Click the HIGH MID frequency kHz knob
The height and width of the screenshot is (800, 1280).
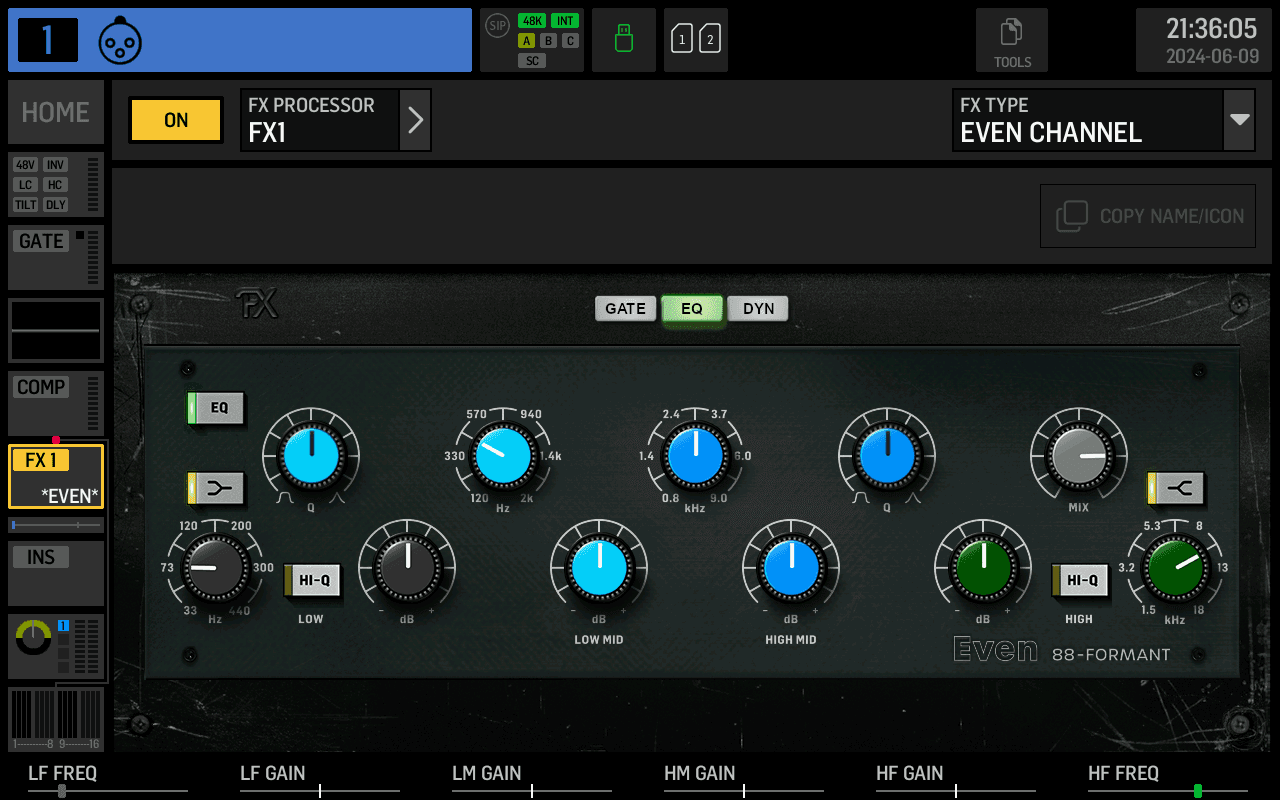pyautogui.click(x=695, y=457)
